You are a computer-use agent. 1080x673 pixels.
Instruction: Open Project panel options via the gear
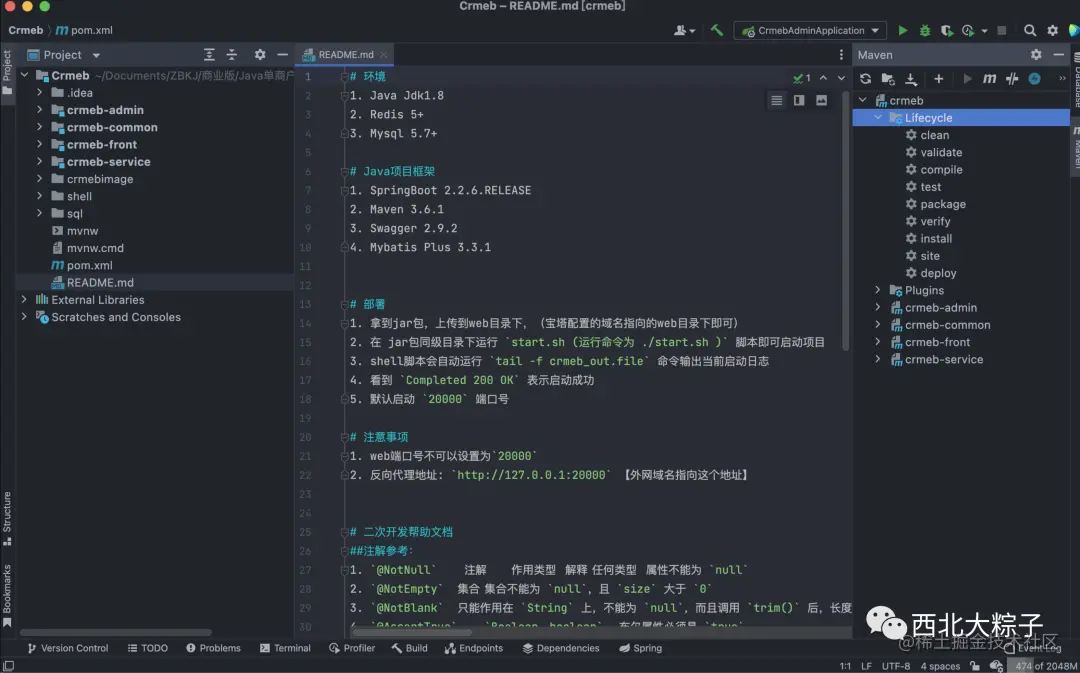(260, 54)
